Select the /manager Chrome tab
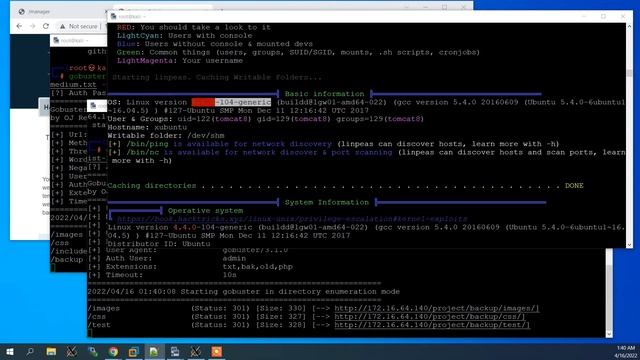This screenshot has height=360, width=640. [39, 12]
